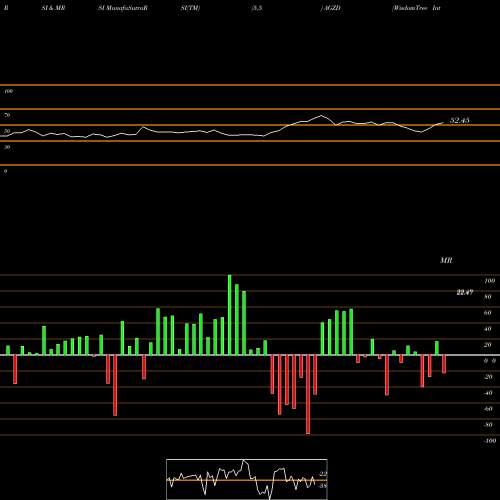Click the end point of the white RSI line
The height and width of the screenshot is (500, 500).
(x=443, y=123)
